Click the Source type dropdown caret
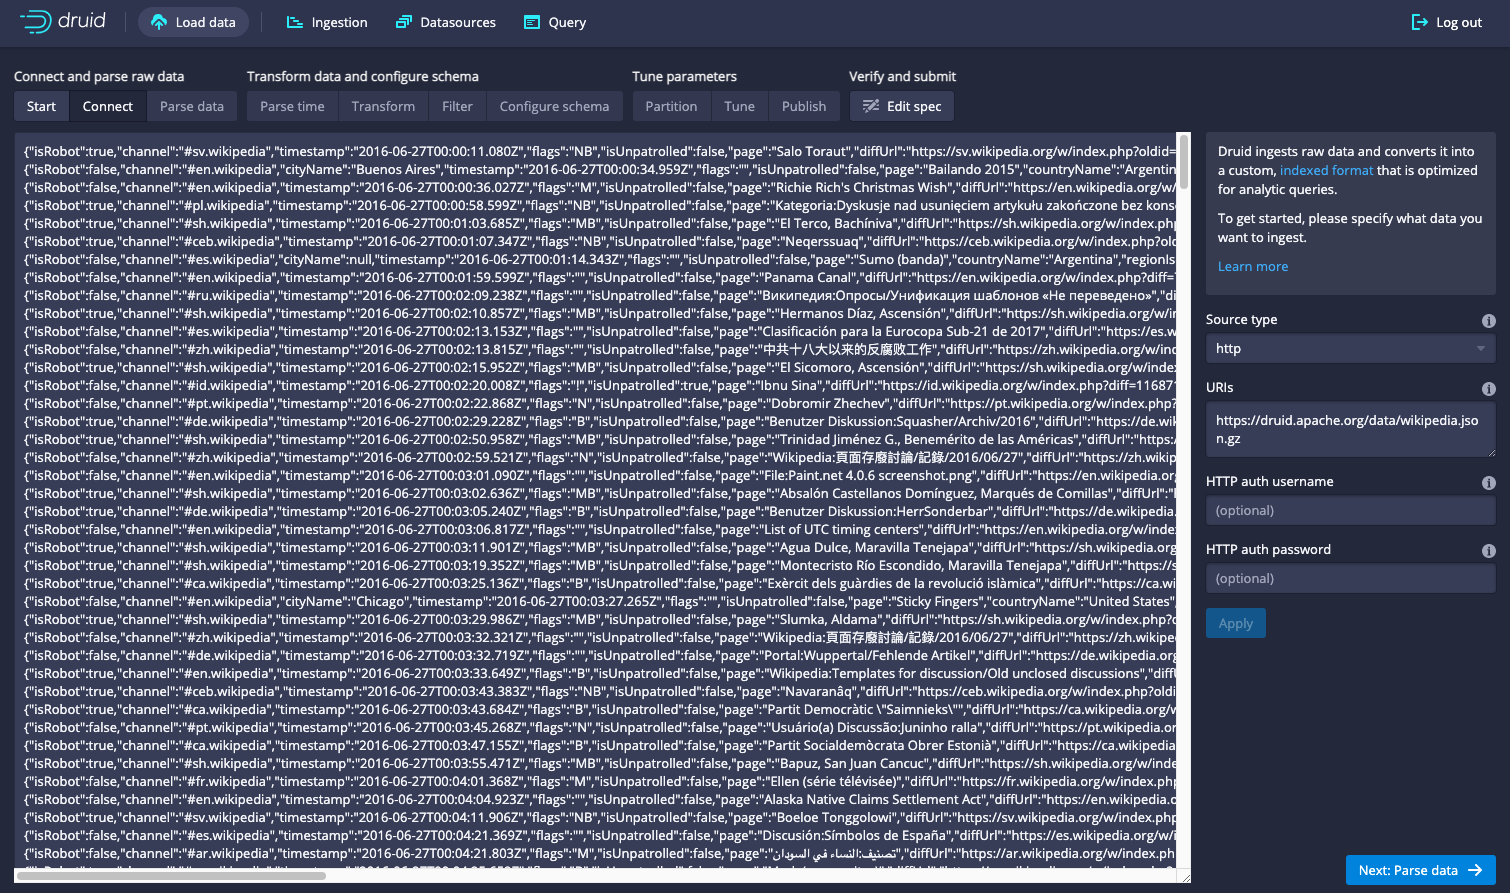 1480,348
